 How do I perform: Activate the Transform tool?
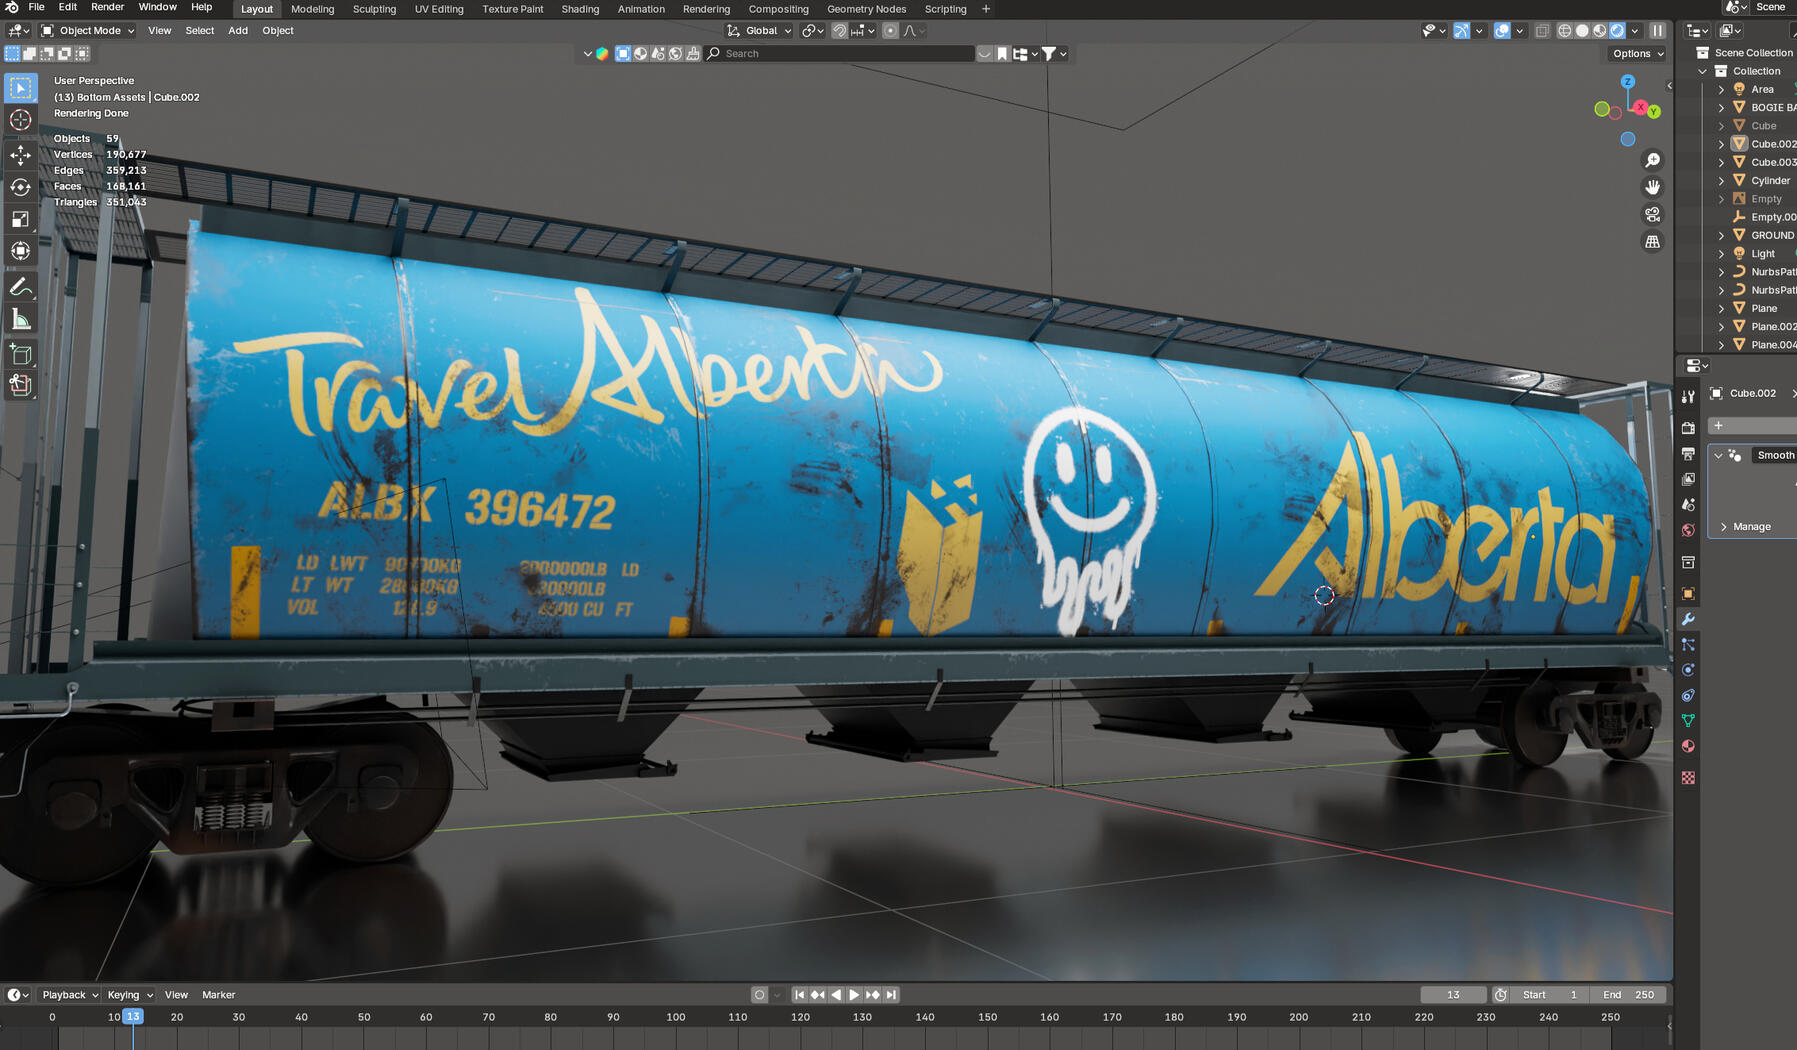click(20, 251)
